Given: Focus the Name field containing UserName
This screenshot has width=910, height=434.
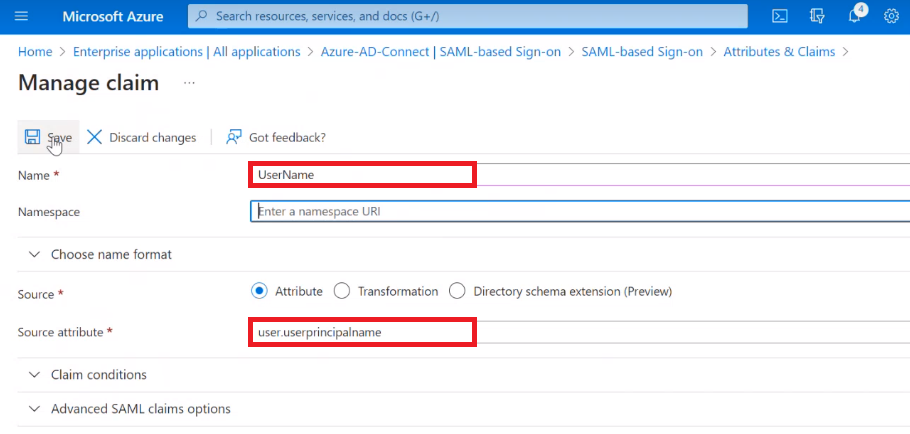Looking at the screenshot, I should (580, 175).
